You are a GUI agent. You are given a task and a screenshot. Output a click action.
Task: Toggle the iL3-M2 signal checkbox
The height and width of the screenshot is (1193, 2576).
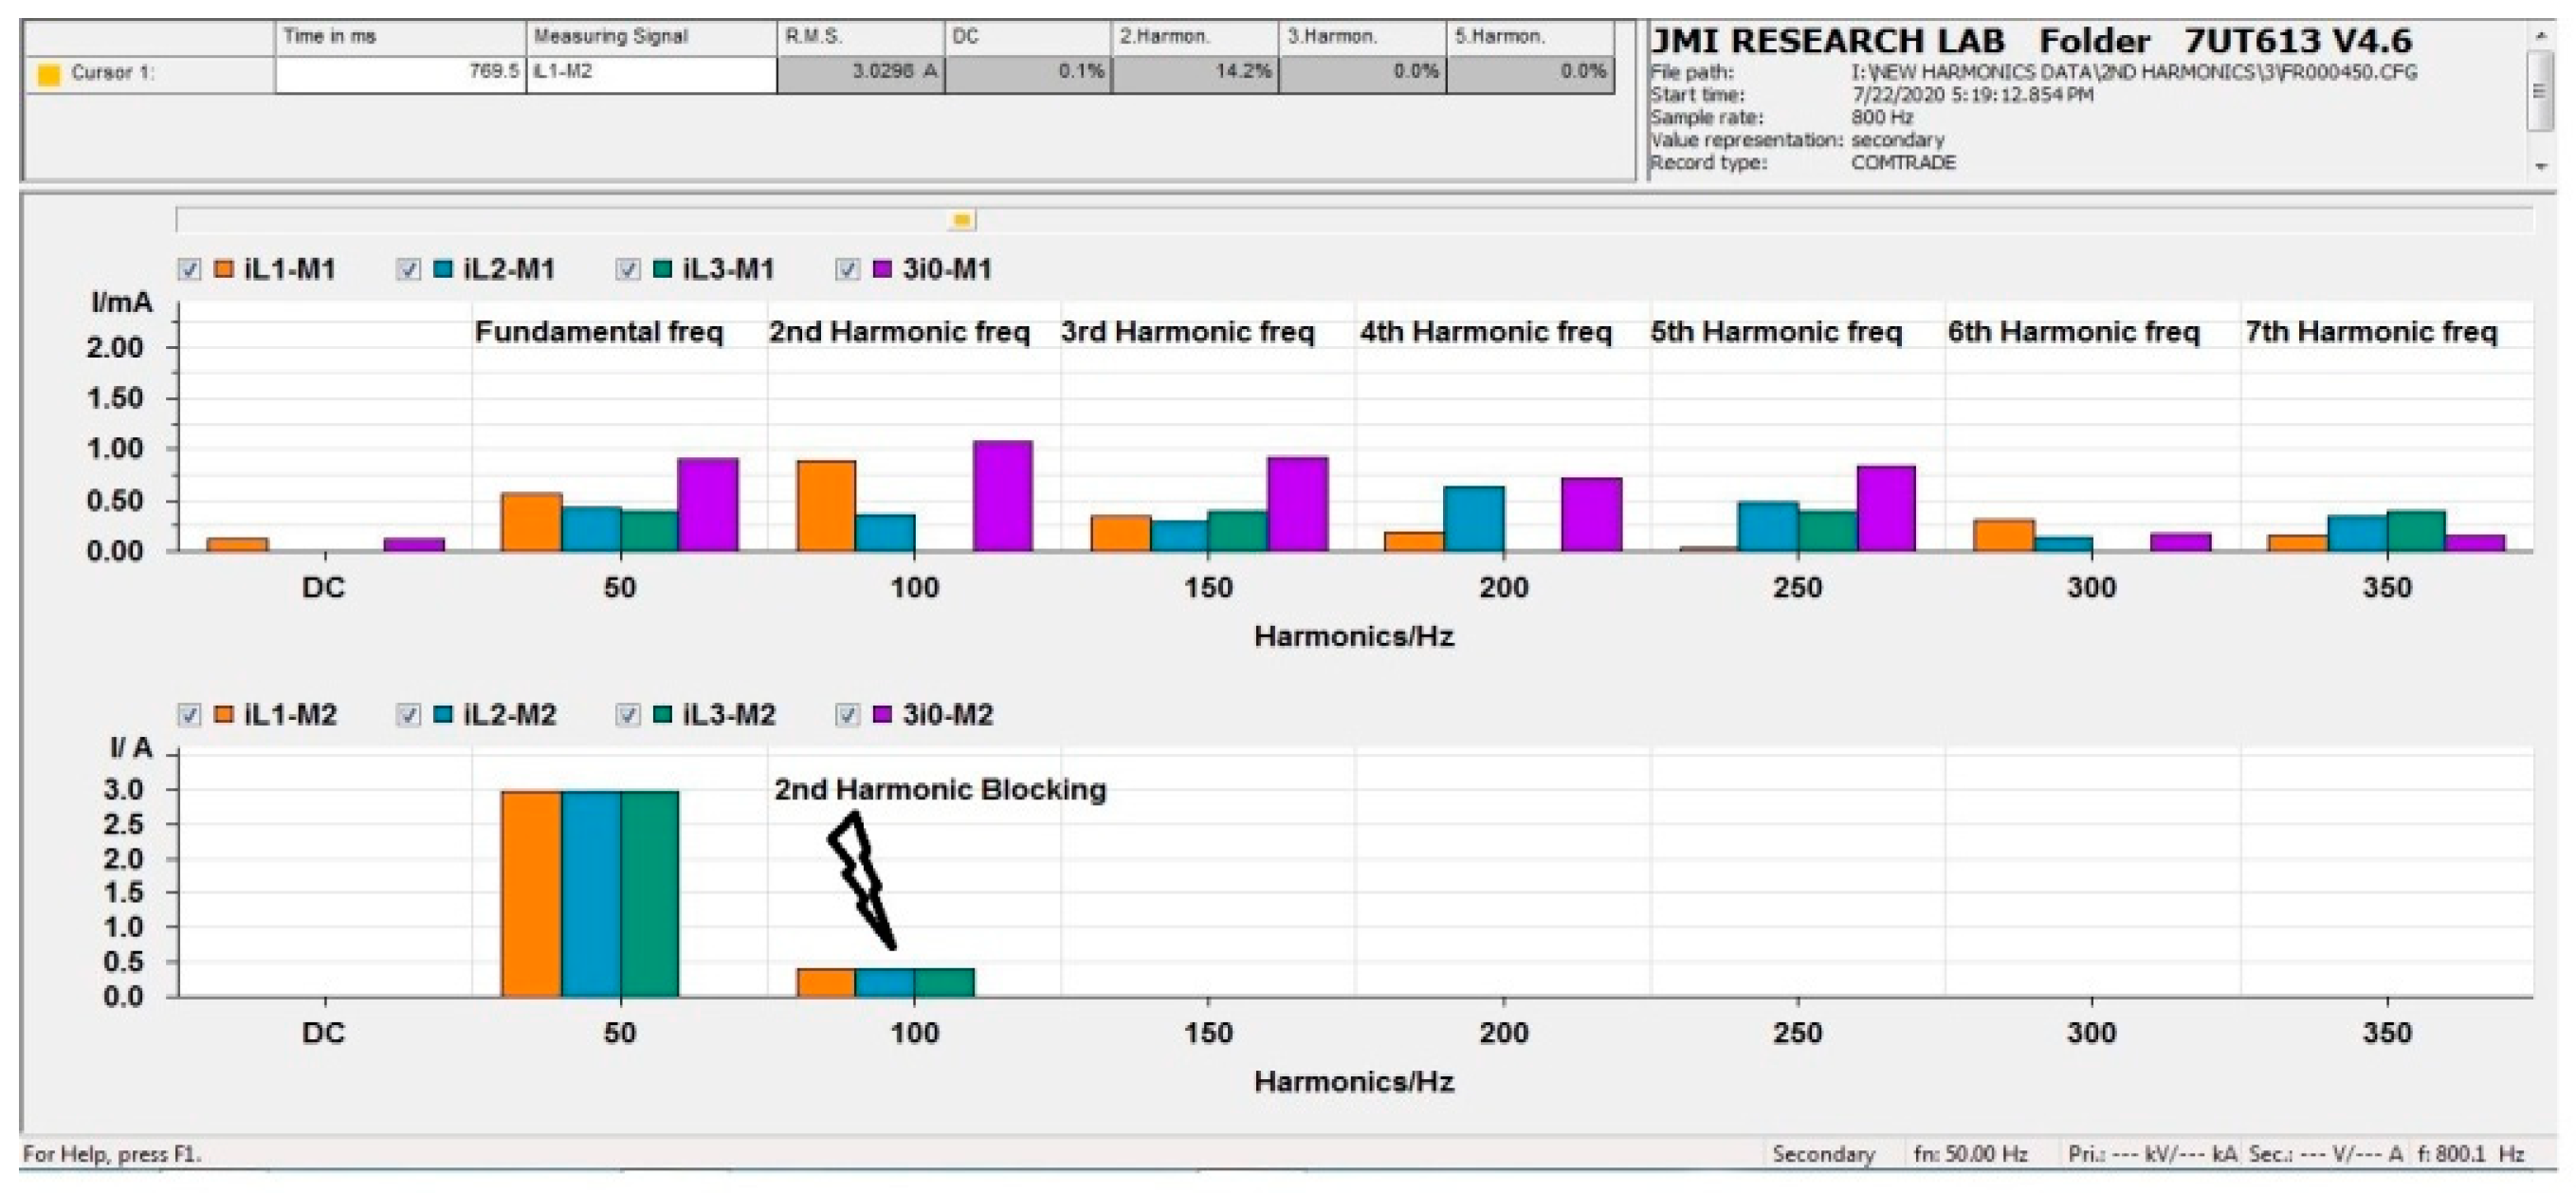[x=628, y=716]
